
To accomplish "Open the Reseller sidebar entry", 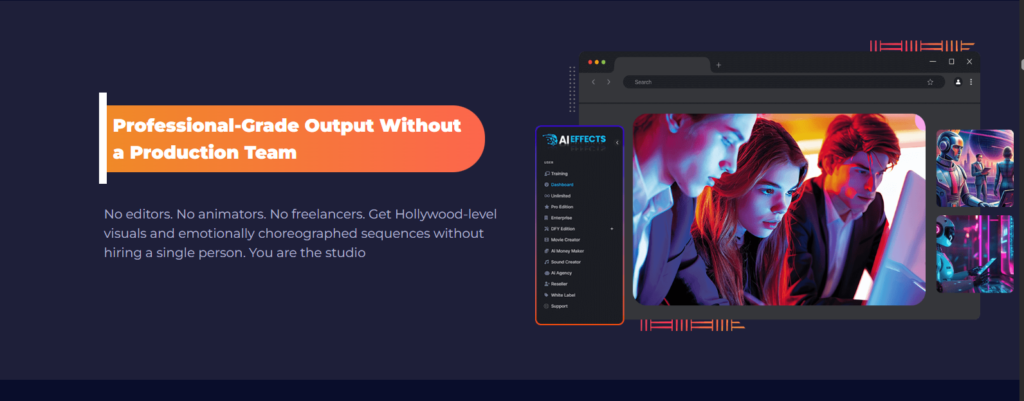I will (556, 284).
